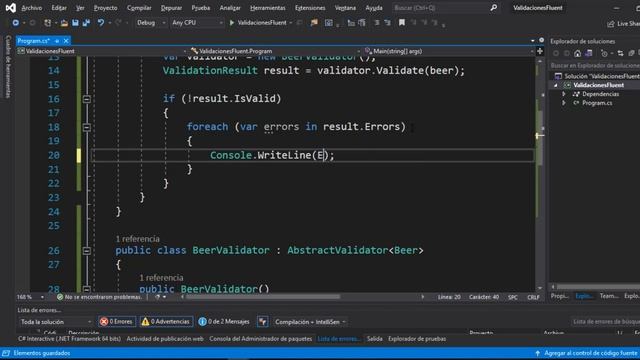
Task: Click the search magnifier icon in title bar
Action: tap(493, 8)
